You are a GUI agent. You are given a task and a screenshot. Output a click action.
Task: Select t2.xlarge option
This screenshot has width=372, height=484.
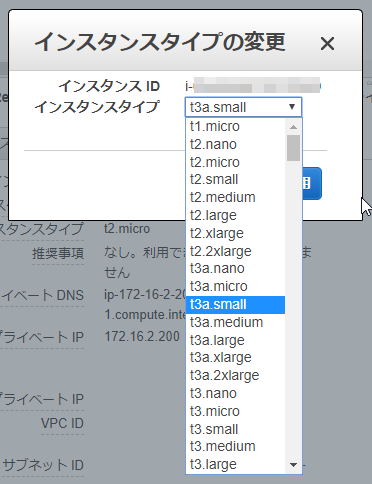pyautogui.click(x=235, y=233)
